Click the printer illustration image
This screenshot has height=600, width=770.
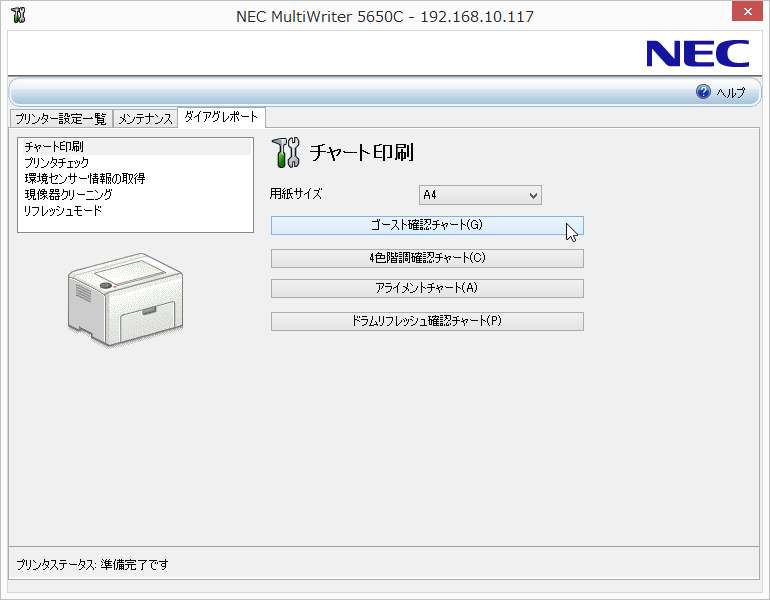point(126,300)
